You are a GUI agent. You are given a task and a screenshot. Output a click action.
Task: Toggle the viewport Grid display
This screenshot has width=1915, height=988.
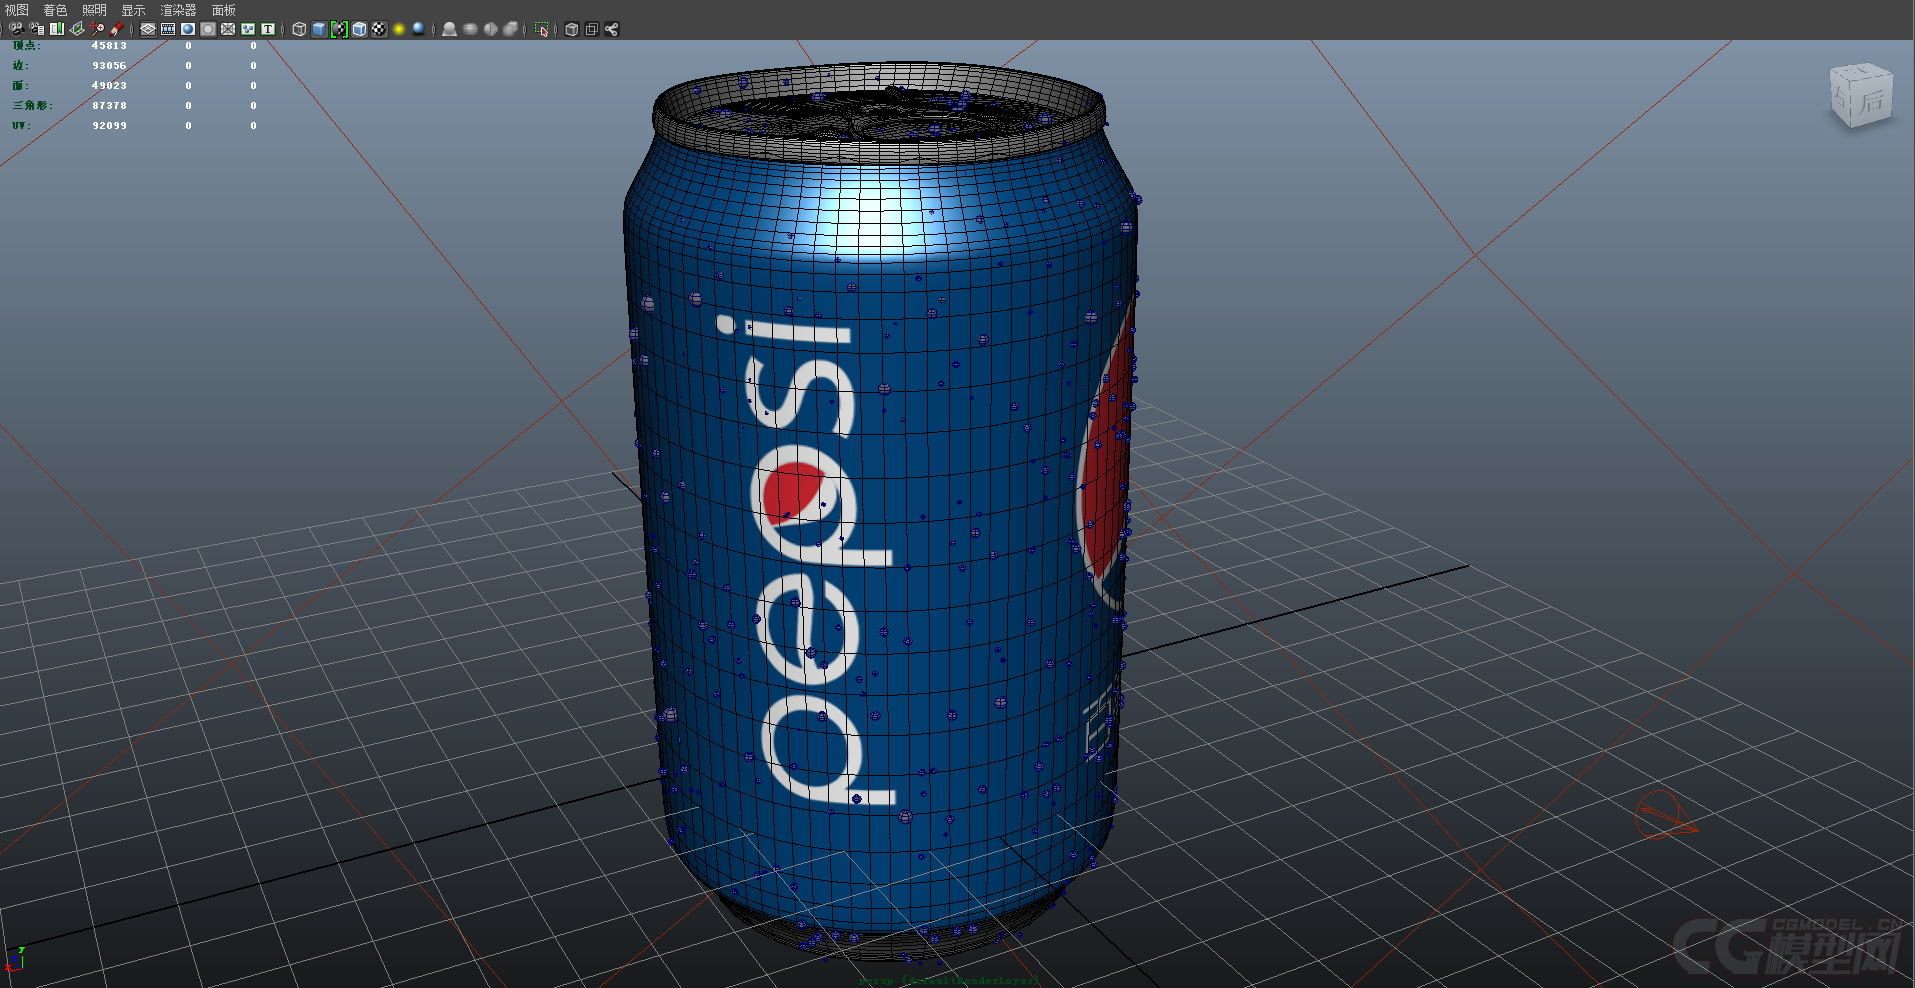pyautogui.click(x=148, y=29)
